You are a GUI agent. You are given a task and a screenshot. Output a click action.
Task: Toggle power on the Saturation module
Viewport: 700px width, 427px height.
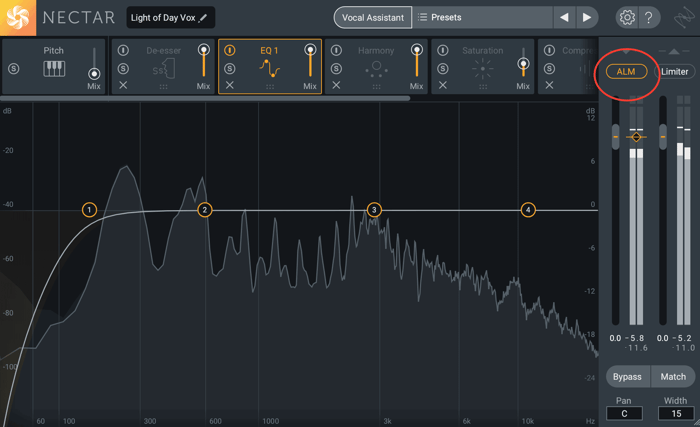[x=442, y=50]
